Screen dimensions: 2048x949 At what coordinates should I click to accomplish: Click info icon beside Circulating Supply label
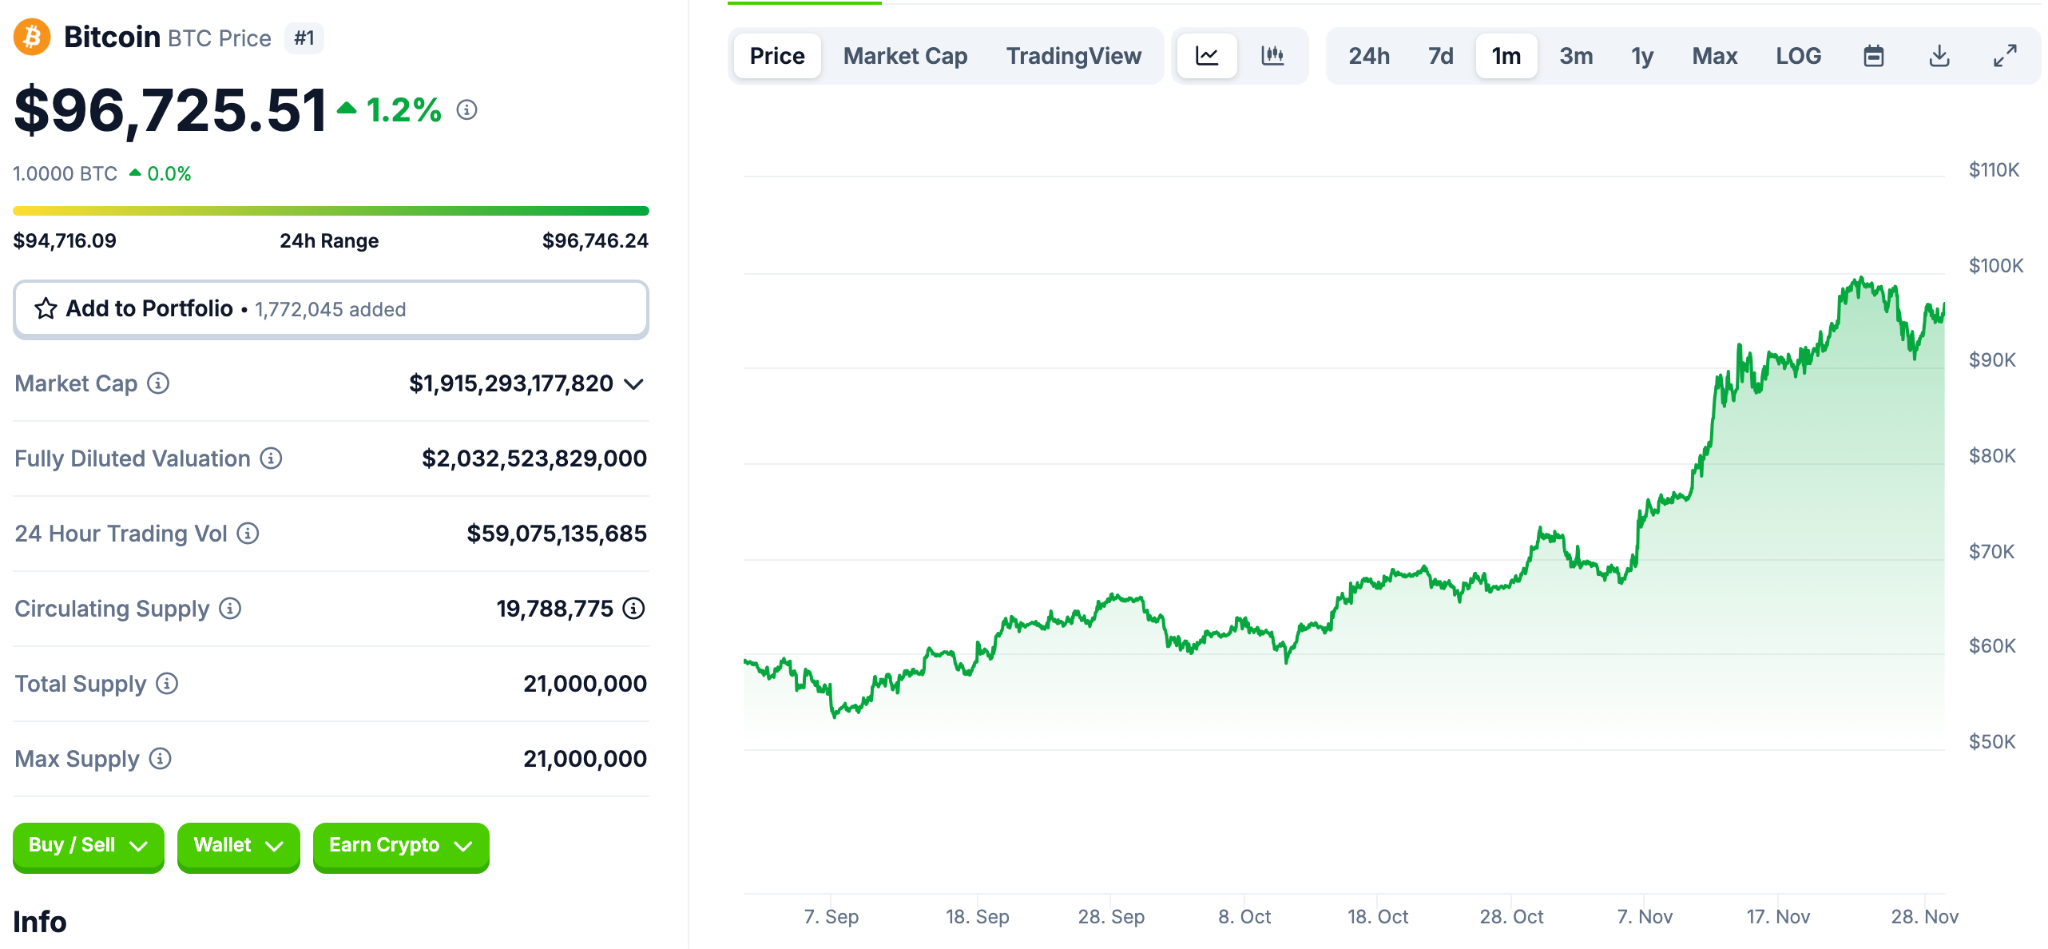pyautogui.click(x=230, y=608)
